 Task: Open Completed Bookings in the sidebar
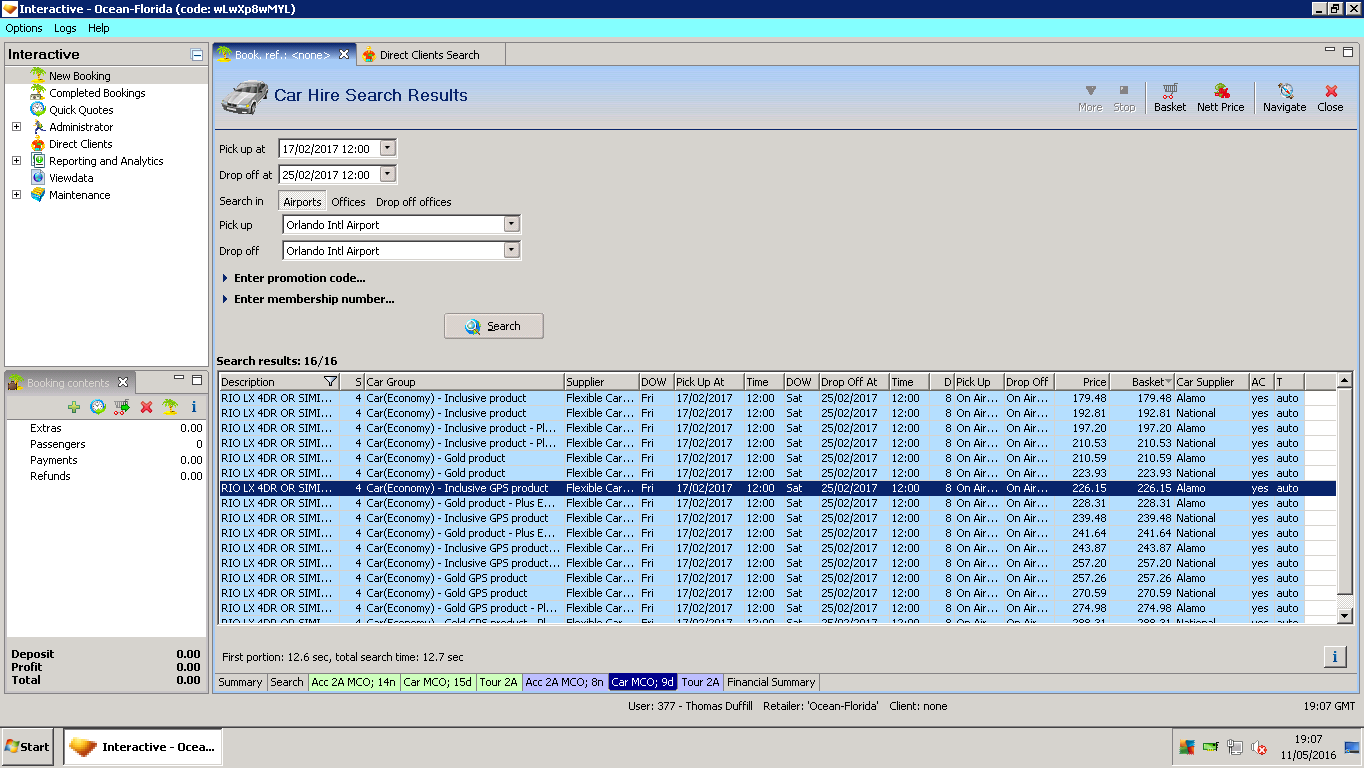click(x=97, y=93)
